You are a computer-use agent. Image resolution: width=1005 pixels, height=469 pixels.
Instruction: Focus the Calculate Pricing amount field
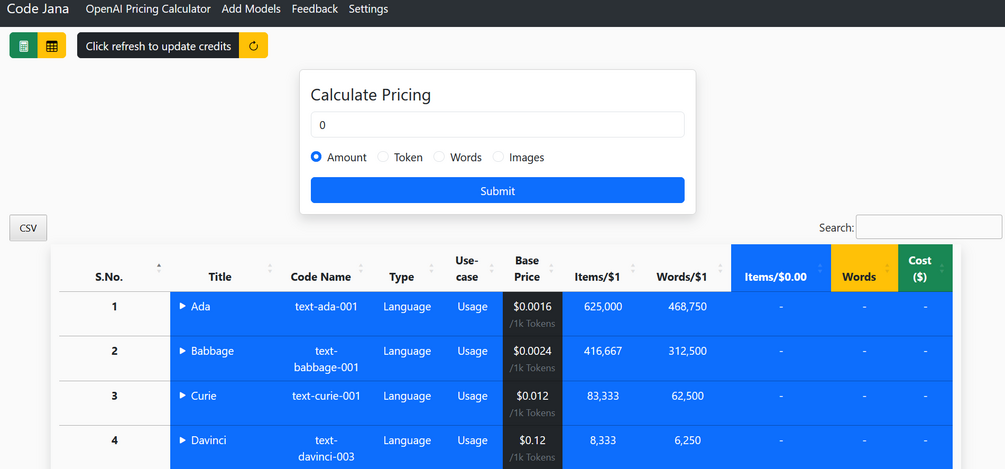[497, 125]
